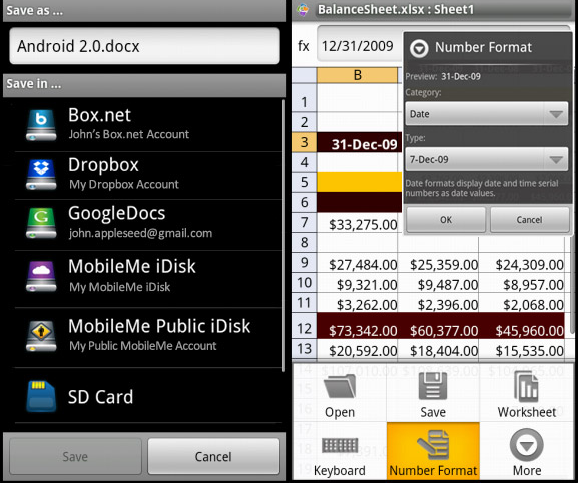This screenshot has height=483, width=578.
Task: Select row header 13
Action: tap(304, 349)
